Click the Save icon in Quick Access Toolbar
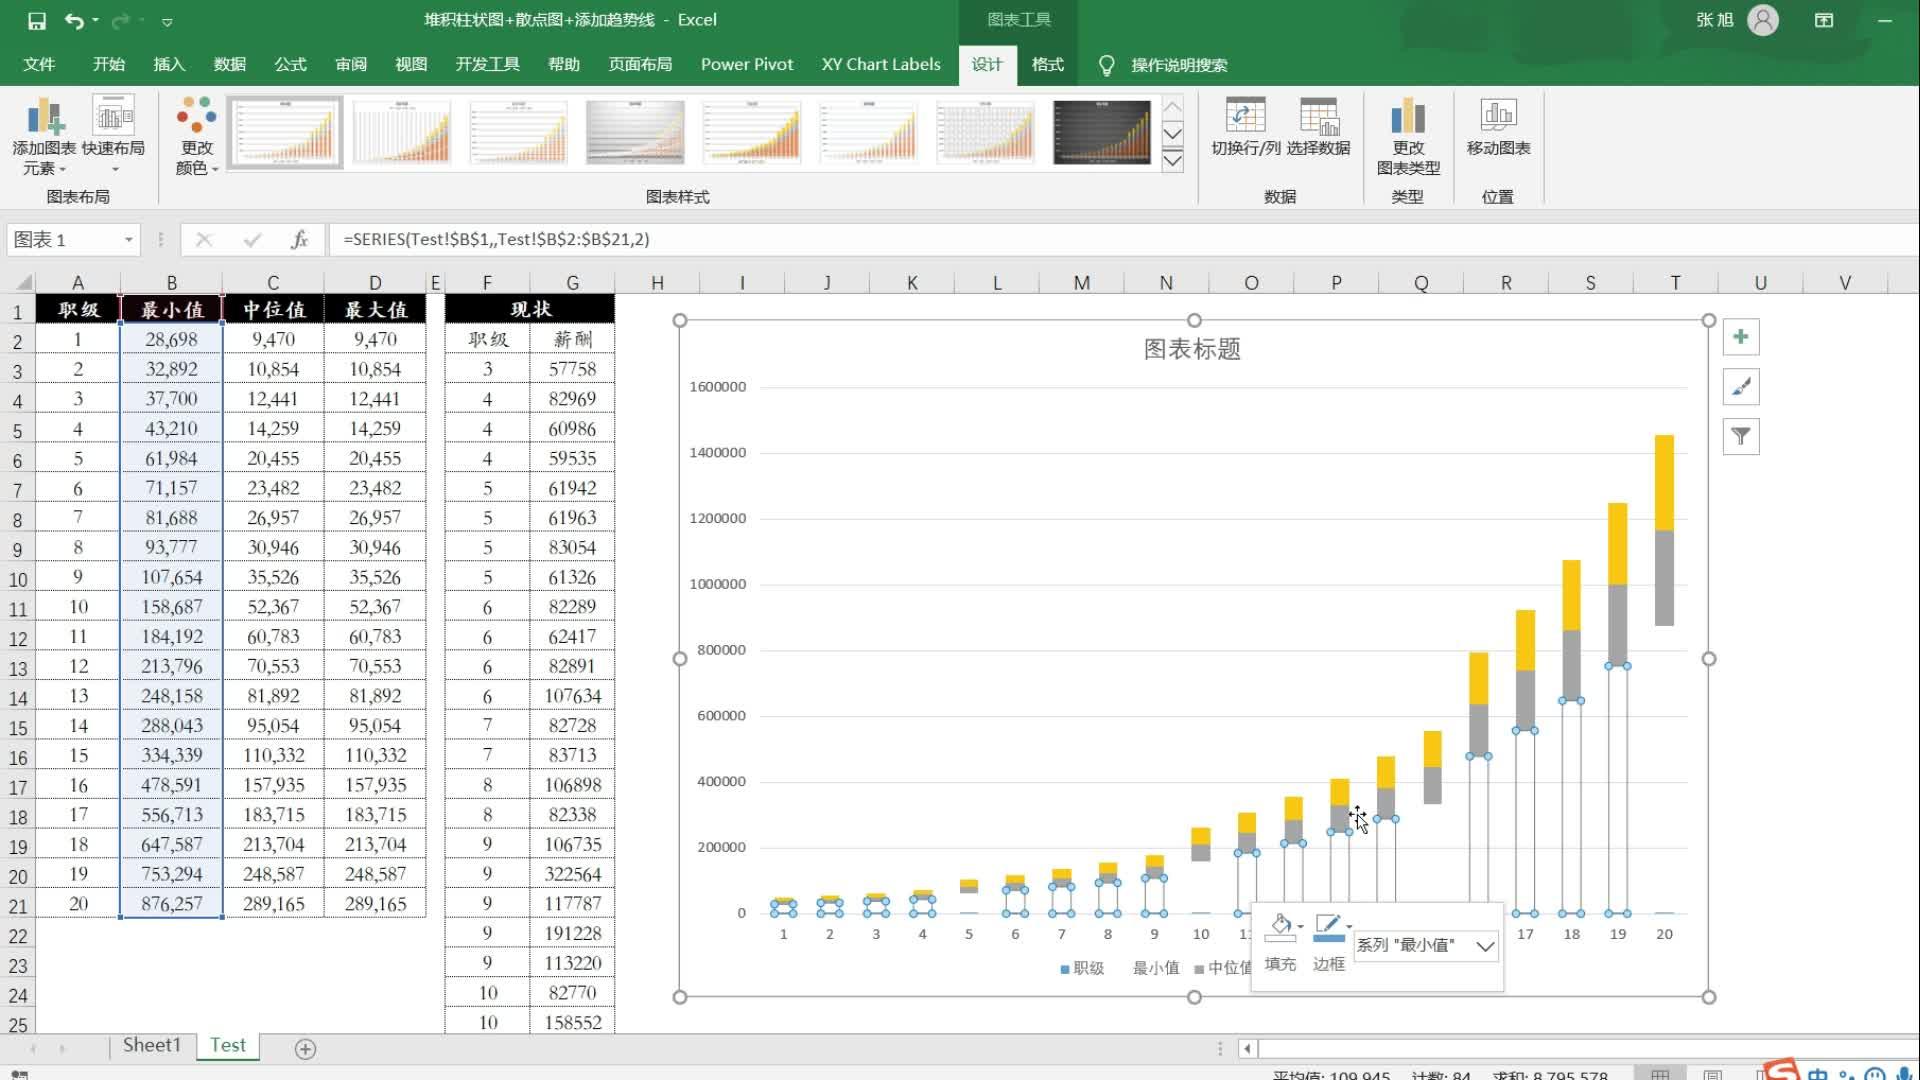 click(38, 19)
